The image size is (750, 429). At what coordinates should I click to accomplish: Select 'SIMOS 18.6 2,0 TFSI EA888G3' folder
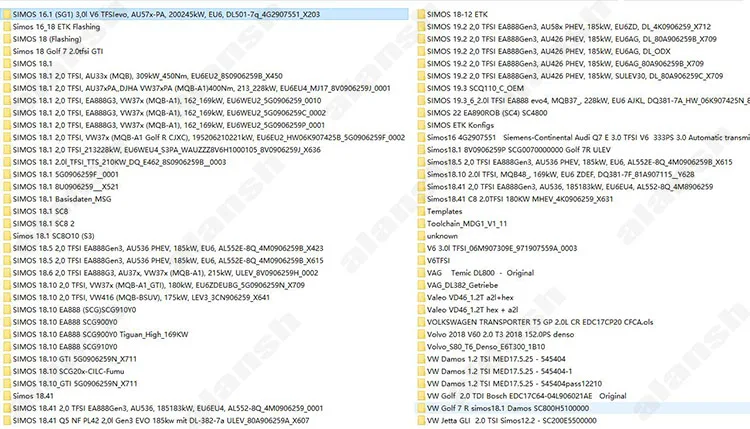click(165, 273)
